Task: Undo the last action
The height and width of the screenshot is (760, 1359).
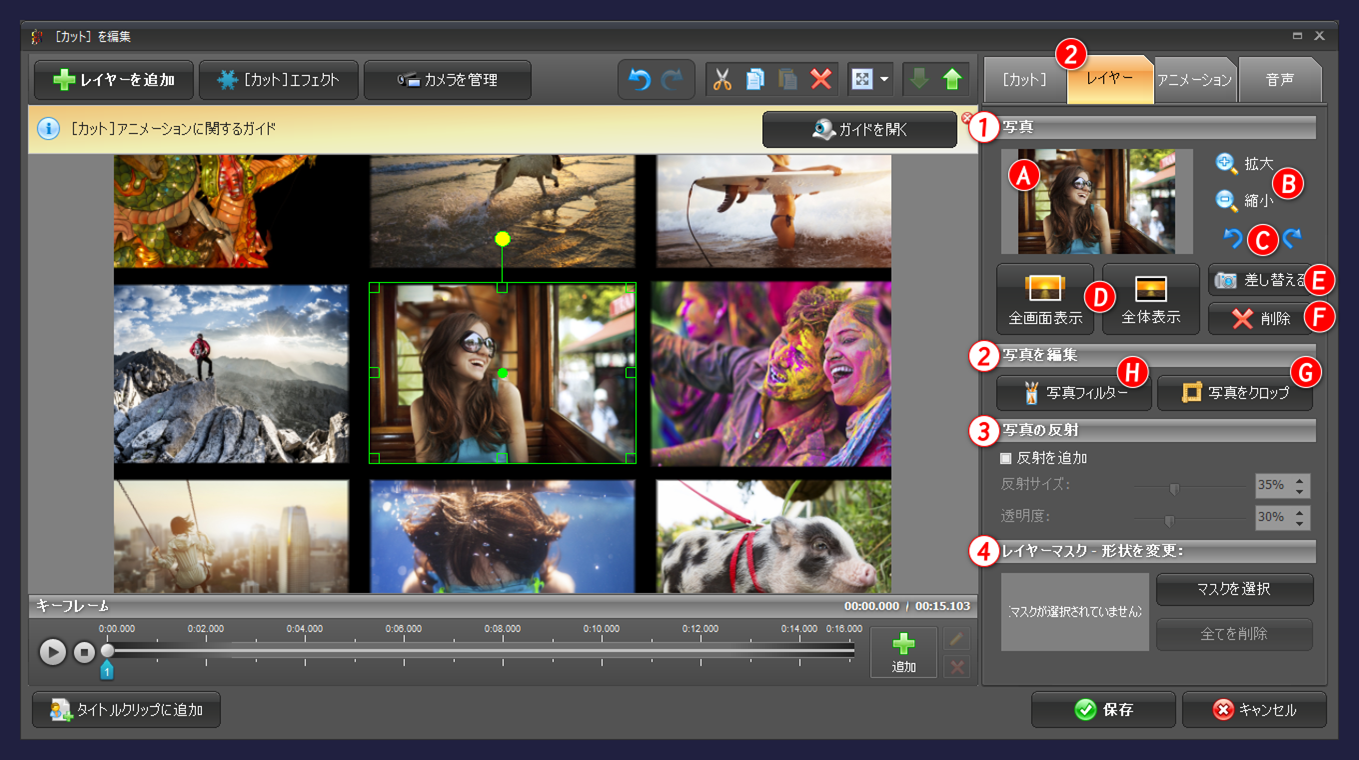Action: 638,79
